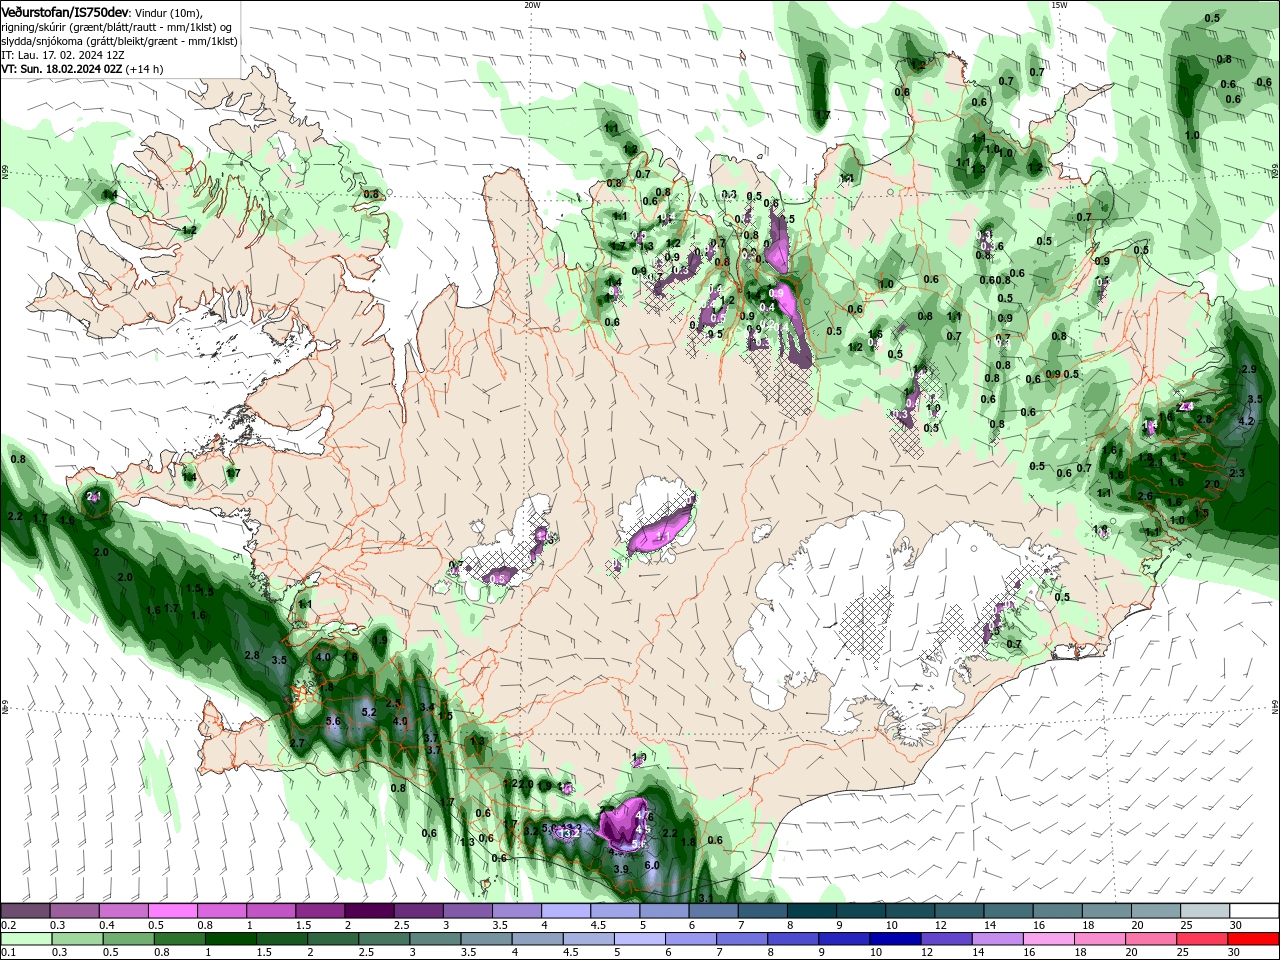Select the rain legend swatch labeled 0.3
Image resolution: width=1280 pixels, height=960 pixels.
(x=77, y=939)
